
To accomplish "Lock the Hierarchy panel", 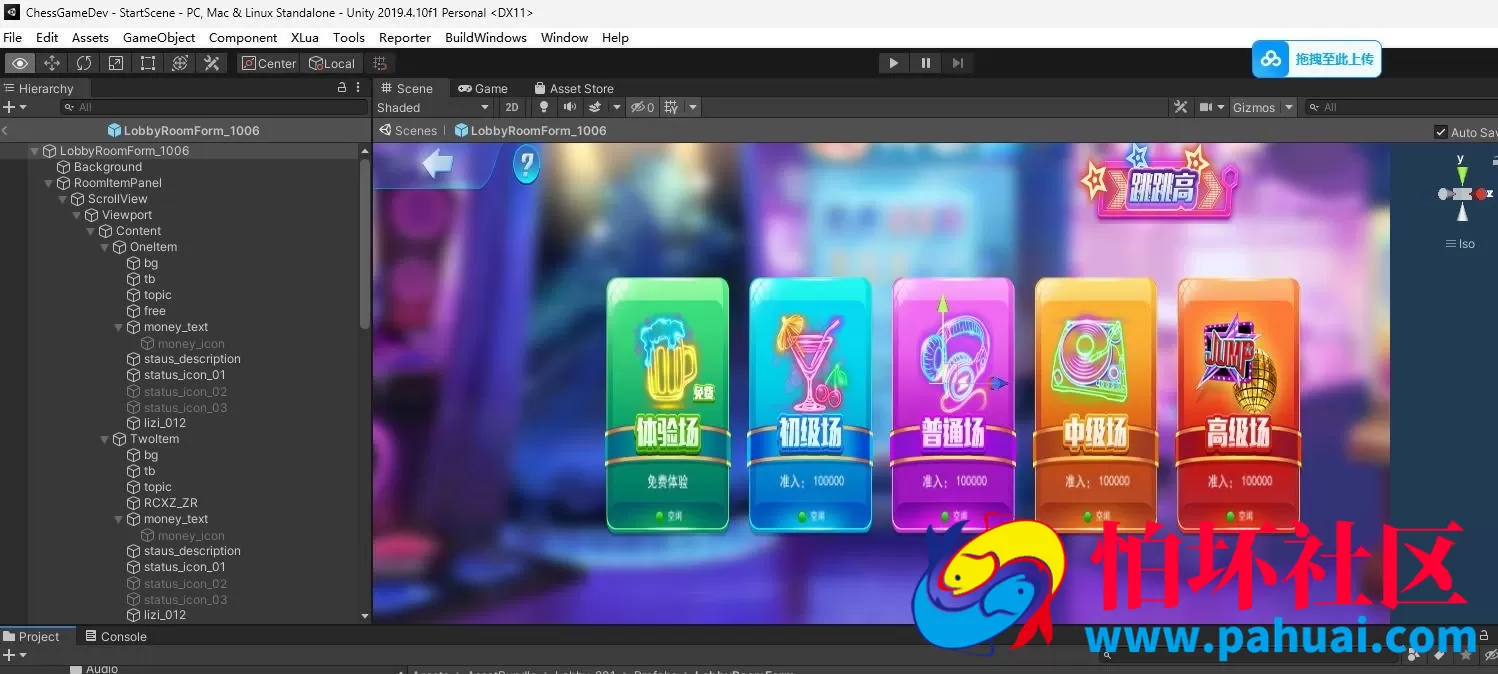I will pos(342,88).
